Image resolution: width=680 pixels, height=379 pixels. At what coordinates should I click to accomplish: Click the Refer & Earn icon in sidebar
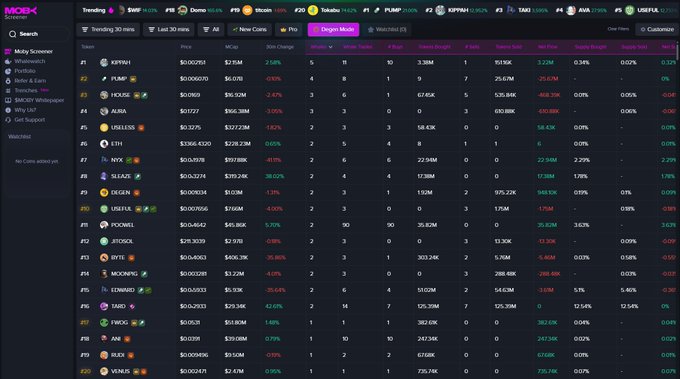8,81
